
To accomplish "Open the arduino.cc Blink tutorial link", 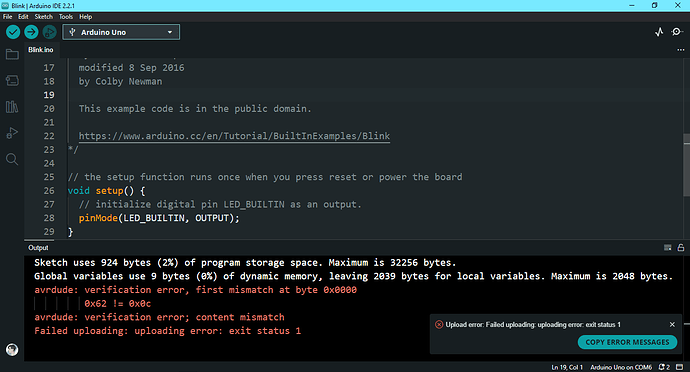I will click(234, 136).
